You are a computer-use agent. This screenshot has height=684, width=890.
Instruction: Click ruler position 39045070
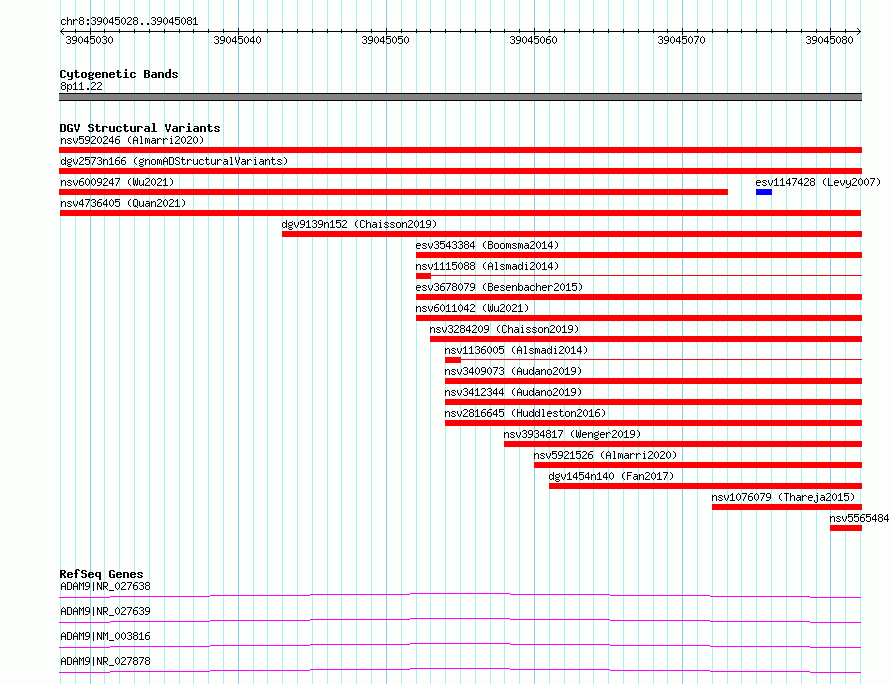[681, 40]
